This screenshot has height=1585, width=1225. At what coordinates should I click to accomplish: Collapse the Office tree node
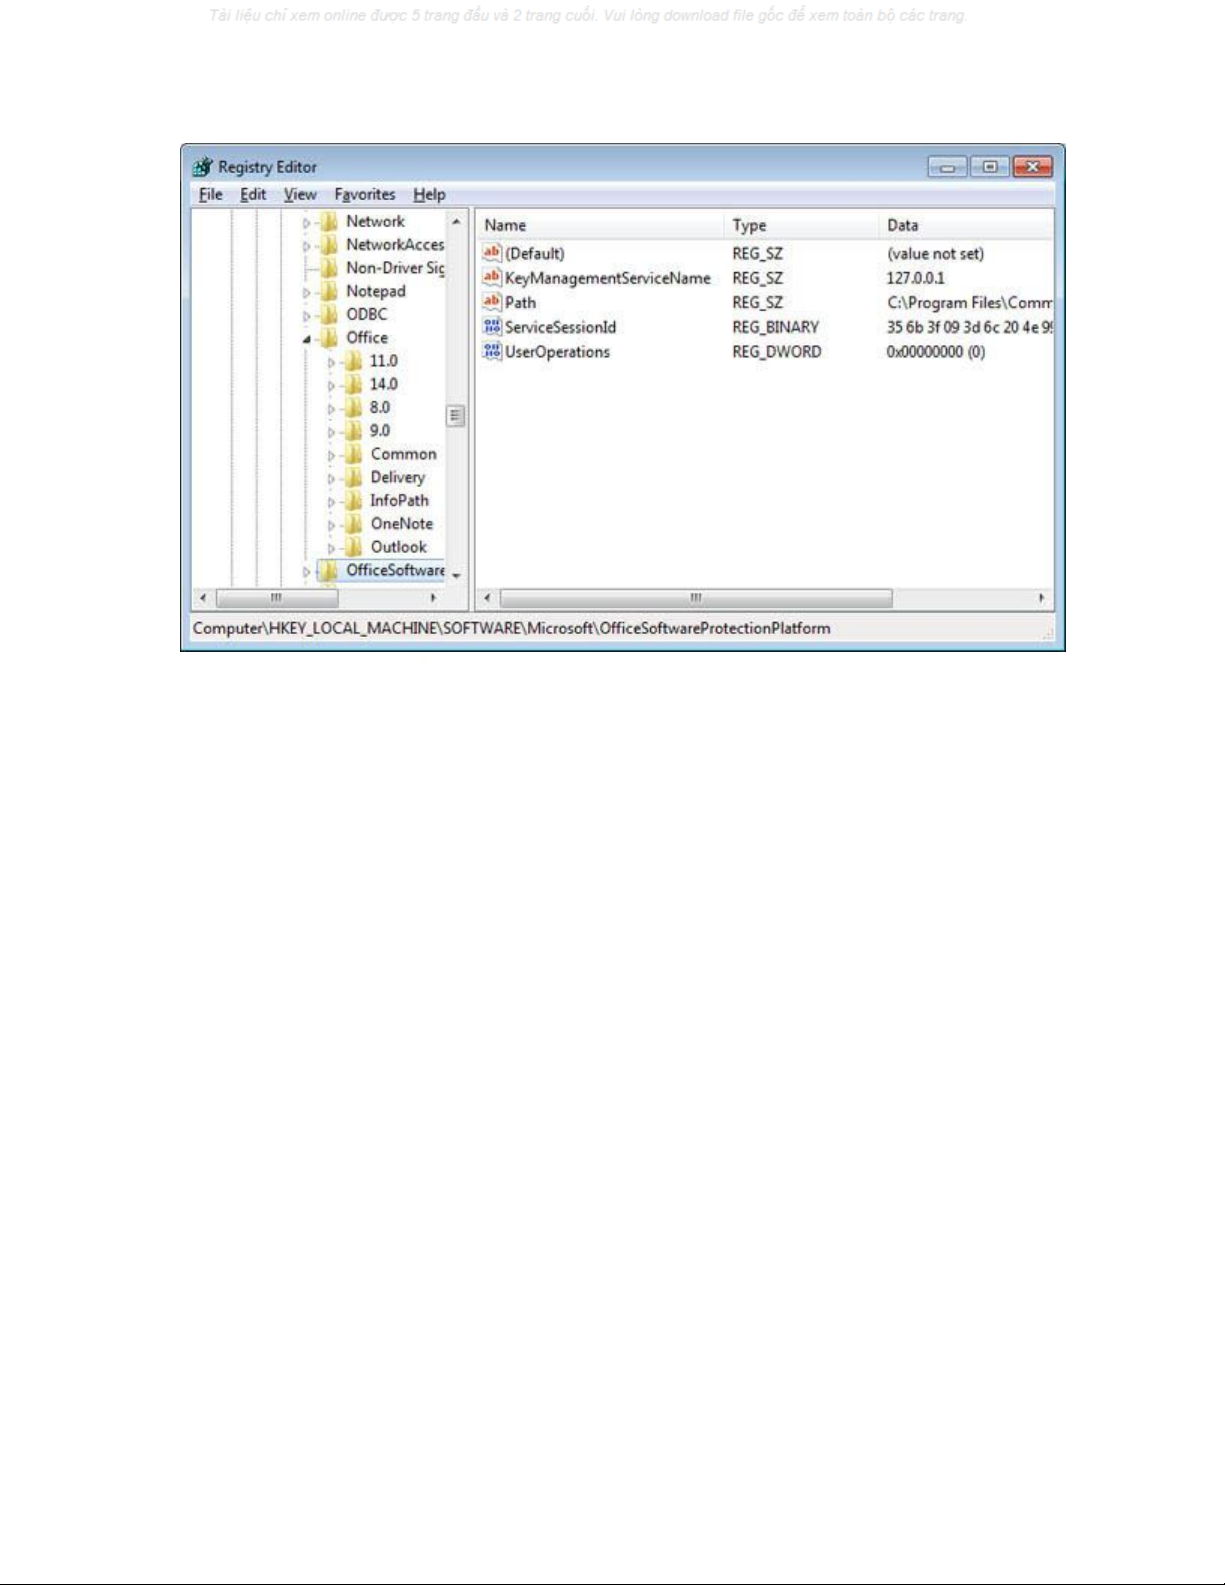307,339
